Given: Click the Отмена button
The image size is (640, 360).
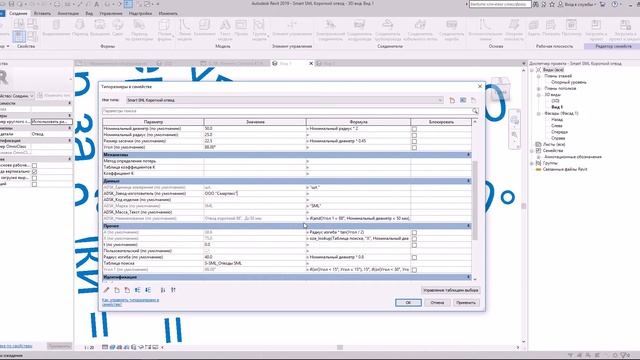Looking at the screenshot, I should pyautogui.click(x=437, y=302).
